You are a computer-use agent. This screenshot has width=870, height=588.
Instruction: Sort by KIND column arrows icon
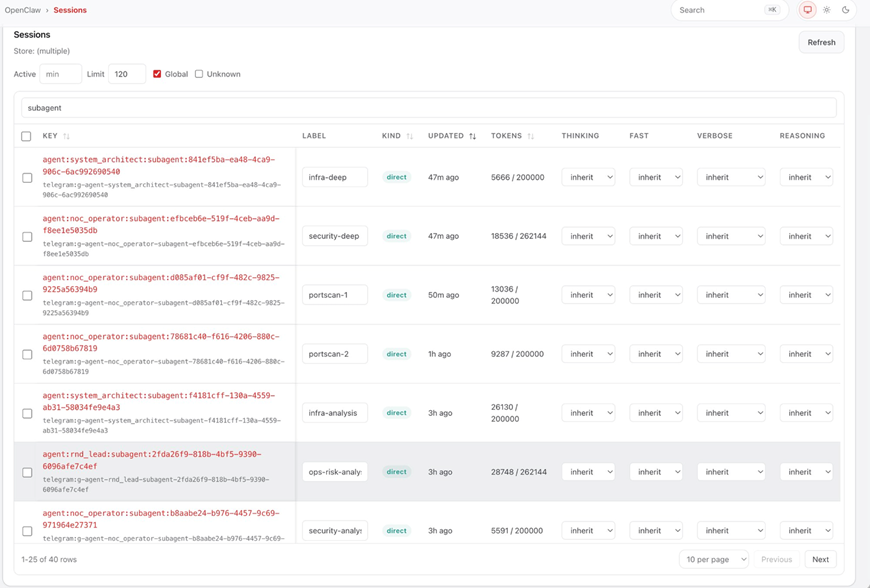tap(409, 136)
